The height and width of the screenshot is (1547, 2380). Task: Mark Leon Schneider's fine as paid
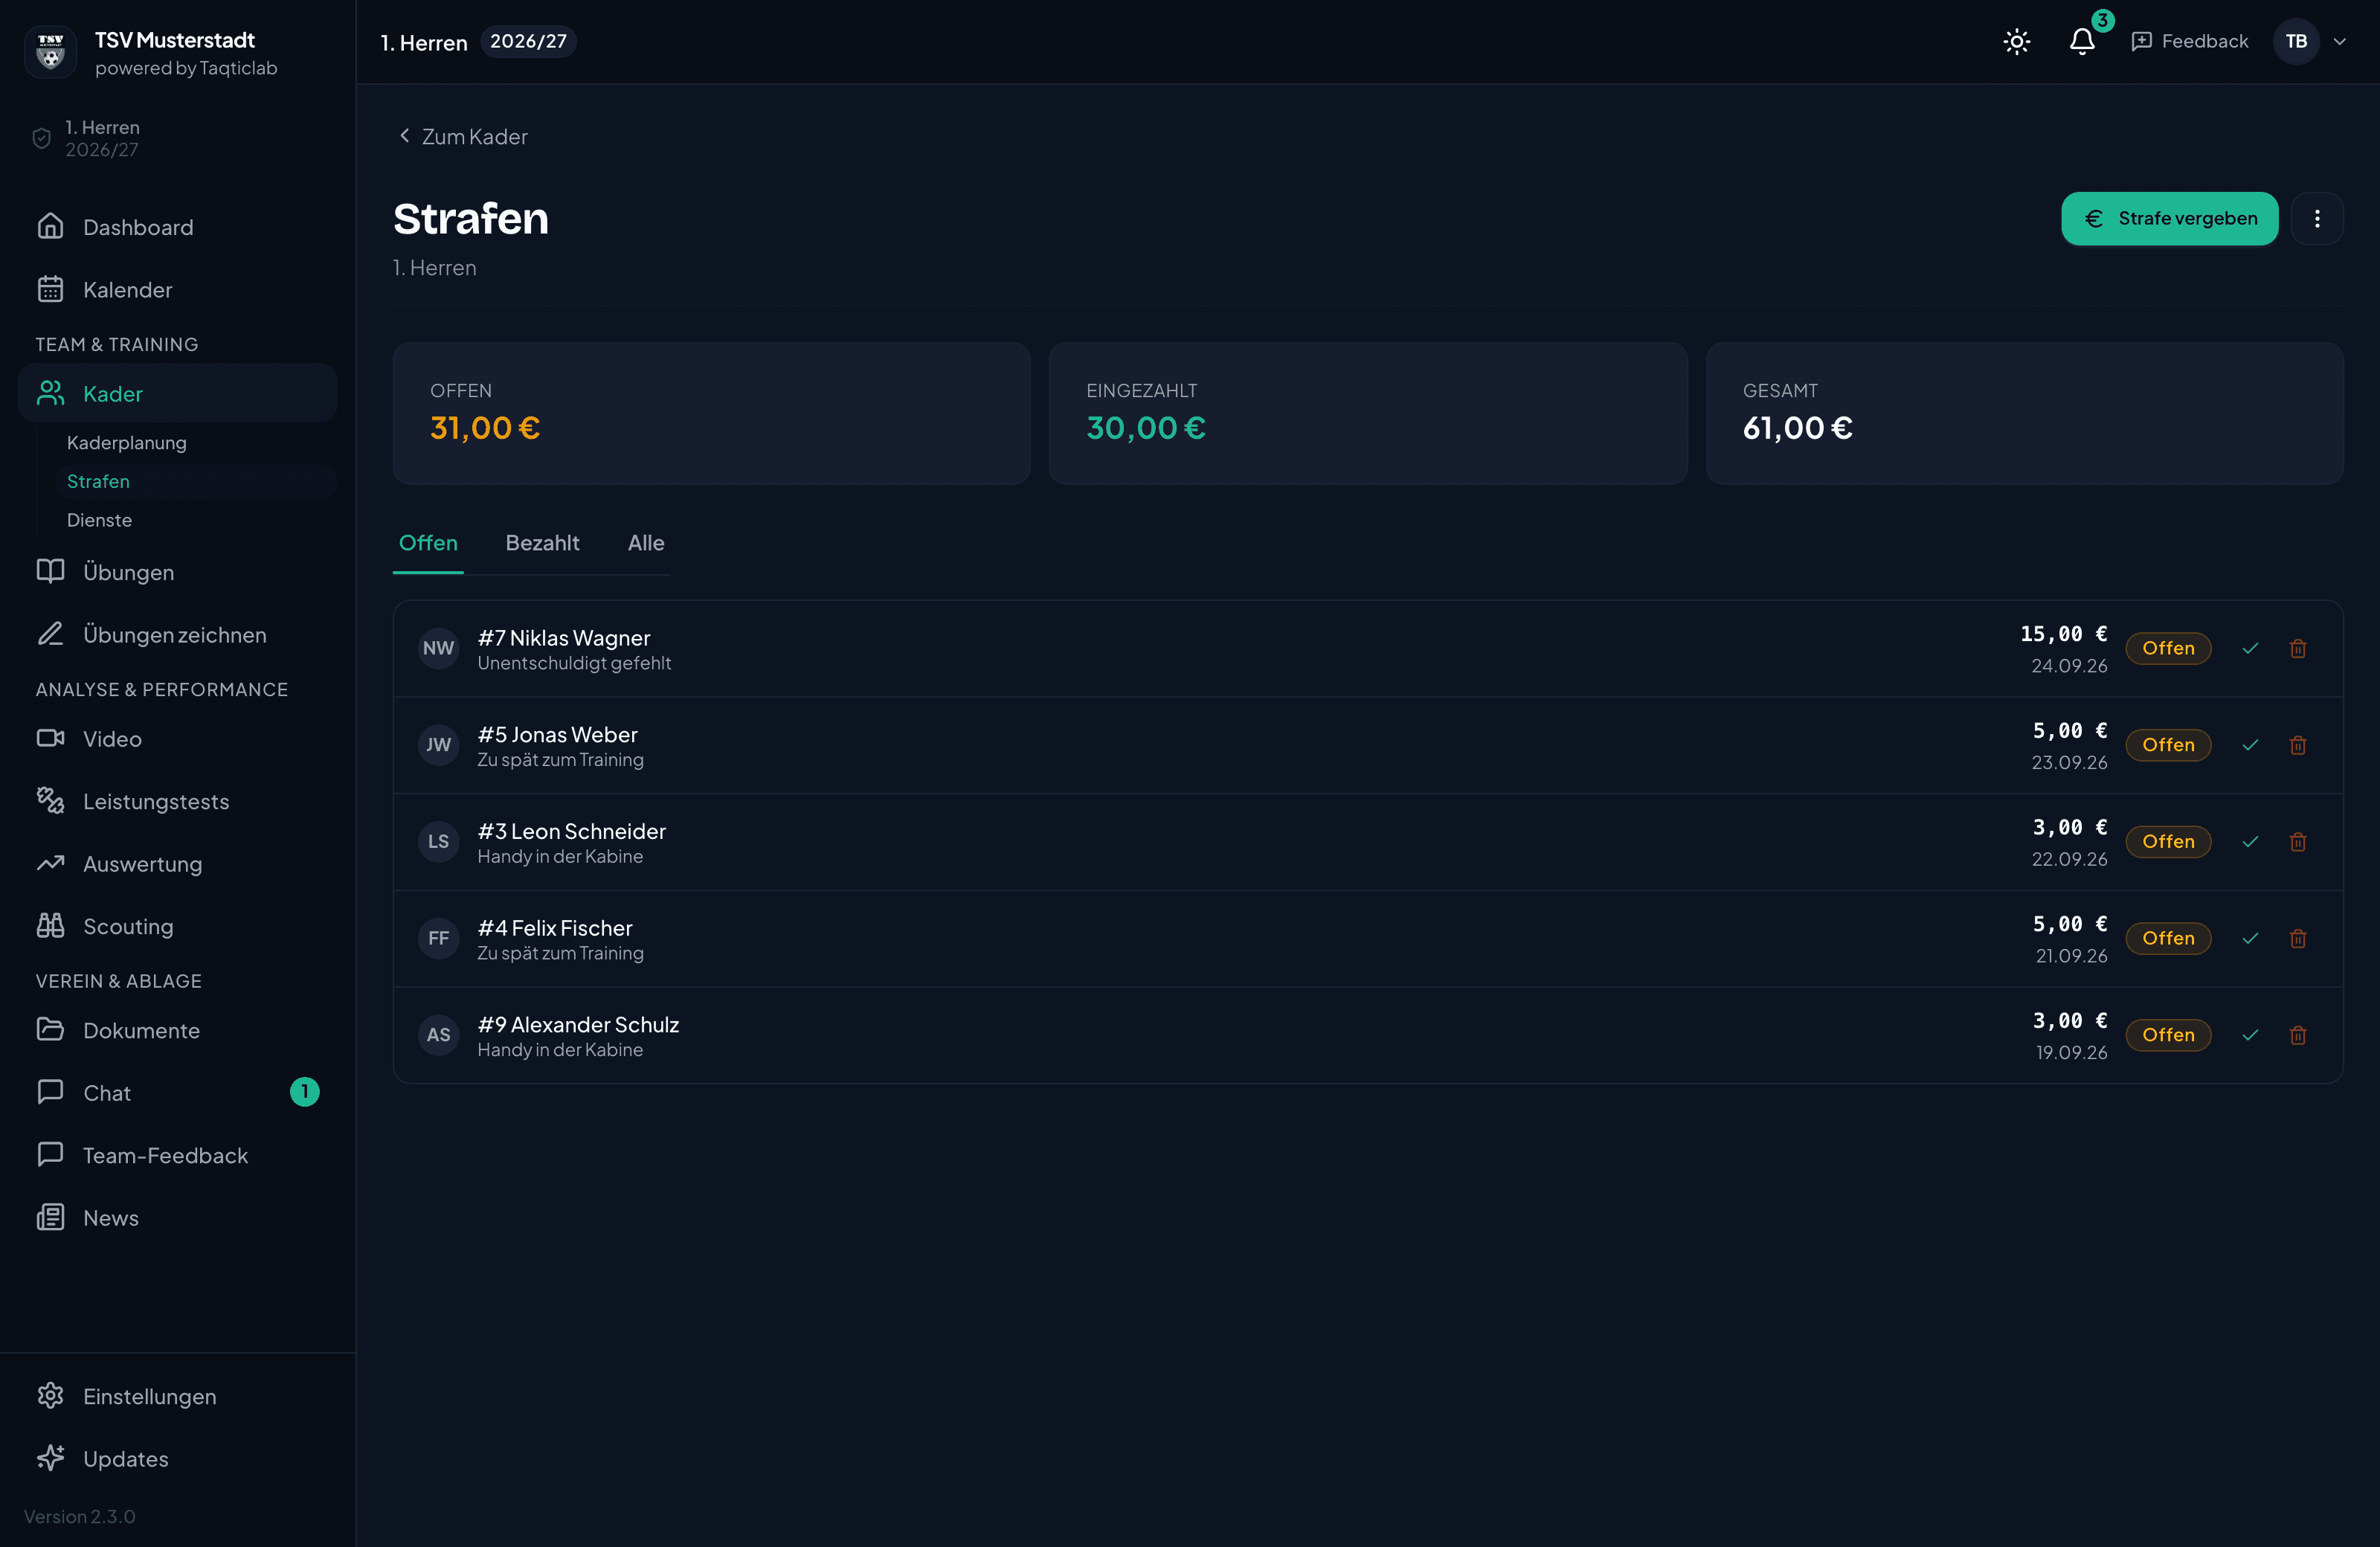tap(2250, 842)
